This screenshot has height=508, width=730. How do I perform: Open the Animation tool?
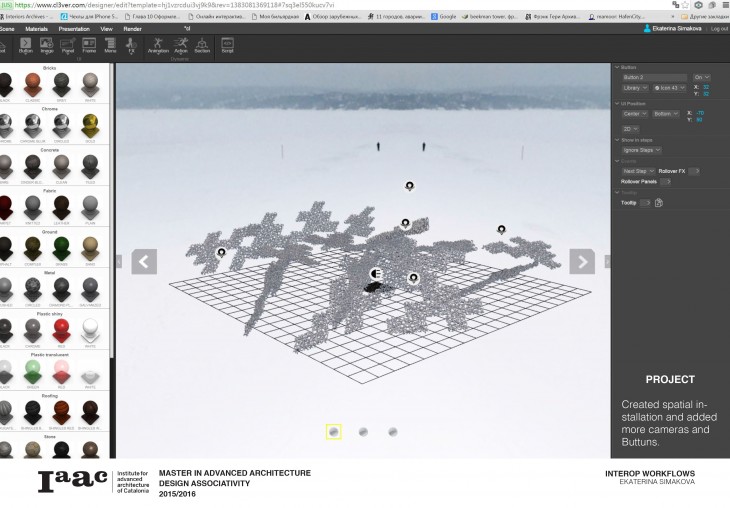(x=158, y=45)
